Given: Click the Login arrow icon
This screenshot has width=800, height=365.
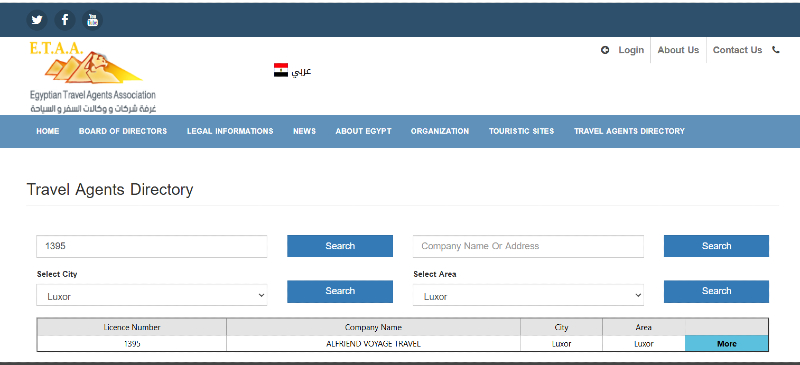Looking at the screenshot, I should coord(605,50).
